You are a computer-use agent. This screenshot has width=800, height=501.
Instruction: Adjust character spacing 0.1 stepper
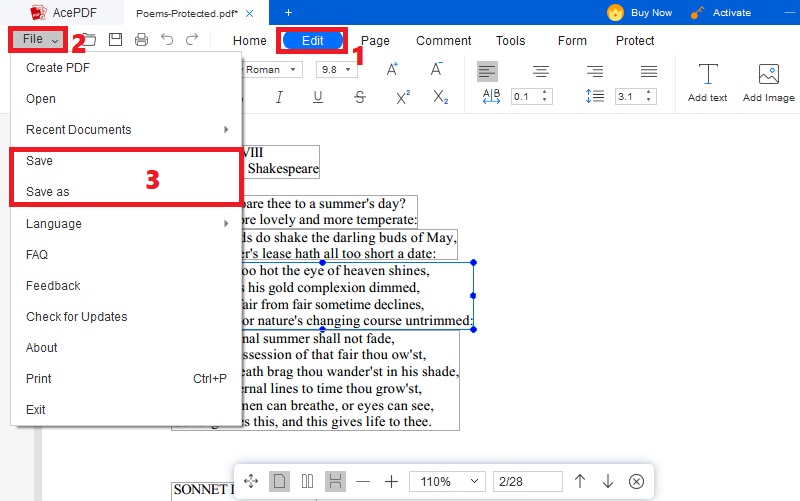(544, 96)
